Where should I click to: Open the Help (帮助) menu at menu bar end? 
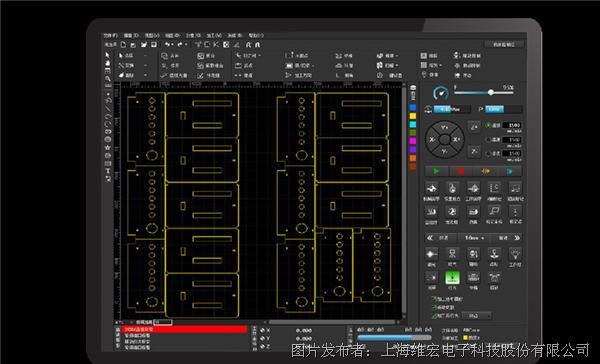tap(256, 35)
